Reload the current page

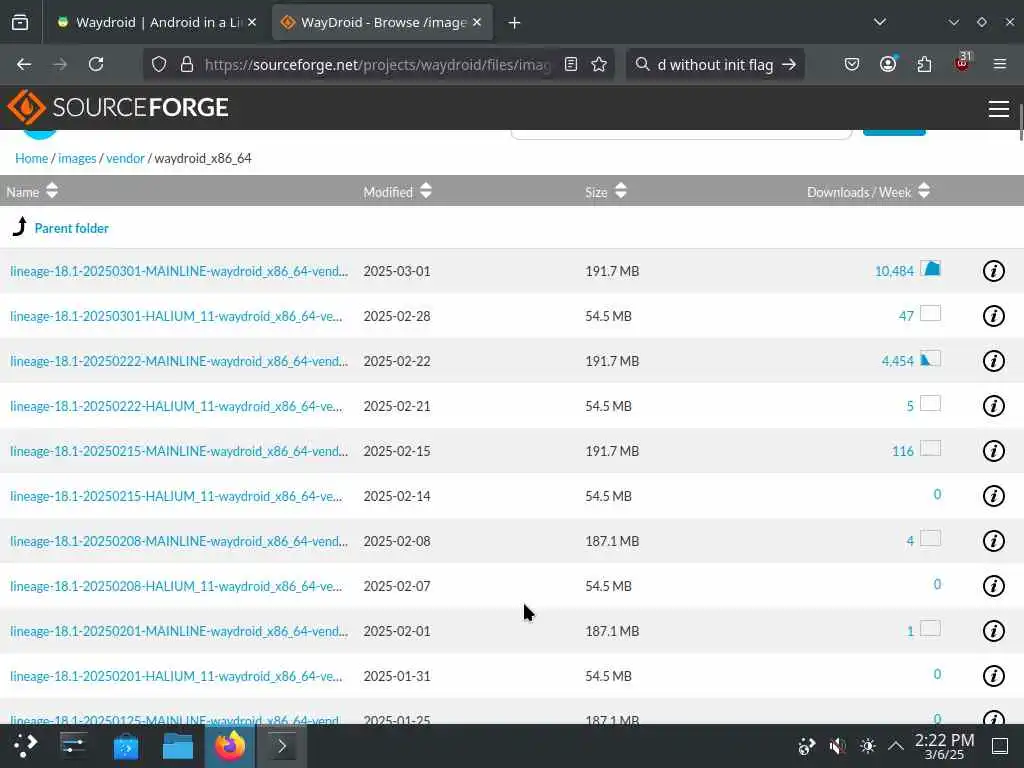coord(96,65)
